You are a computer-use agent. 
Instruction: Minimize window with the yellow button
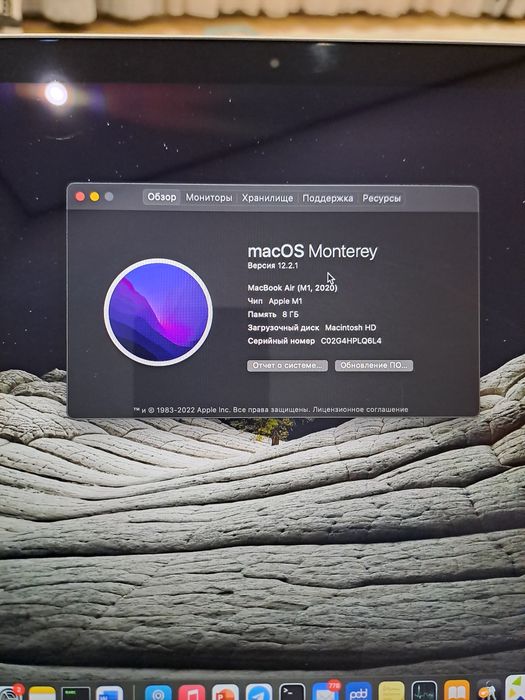coord(95,196)
